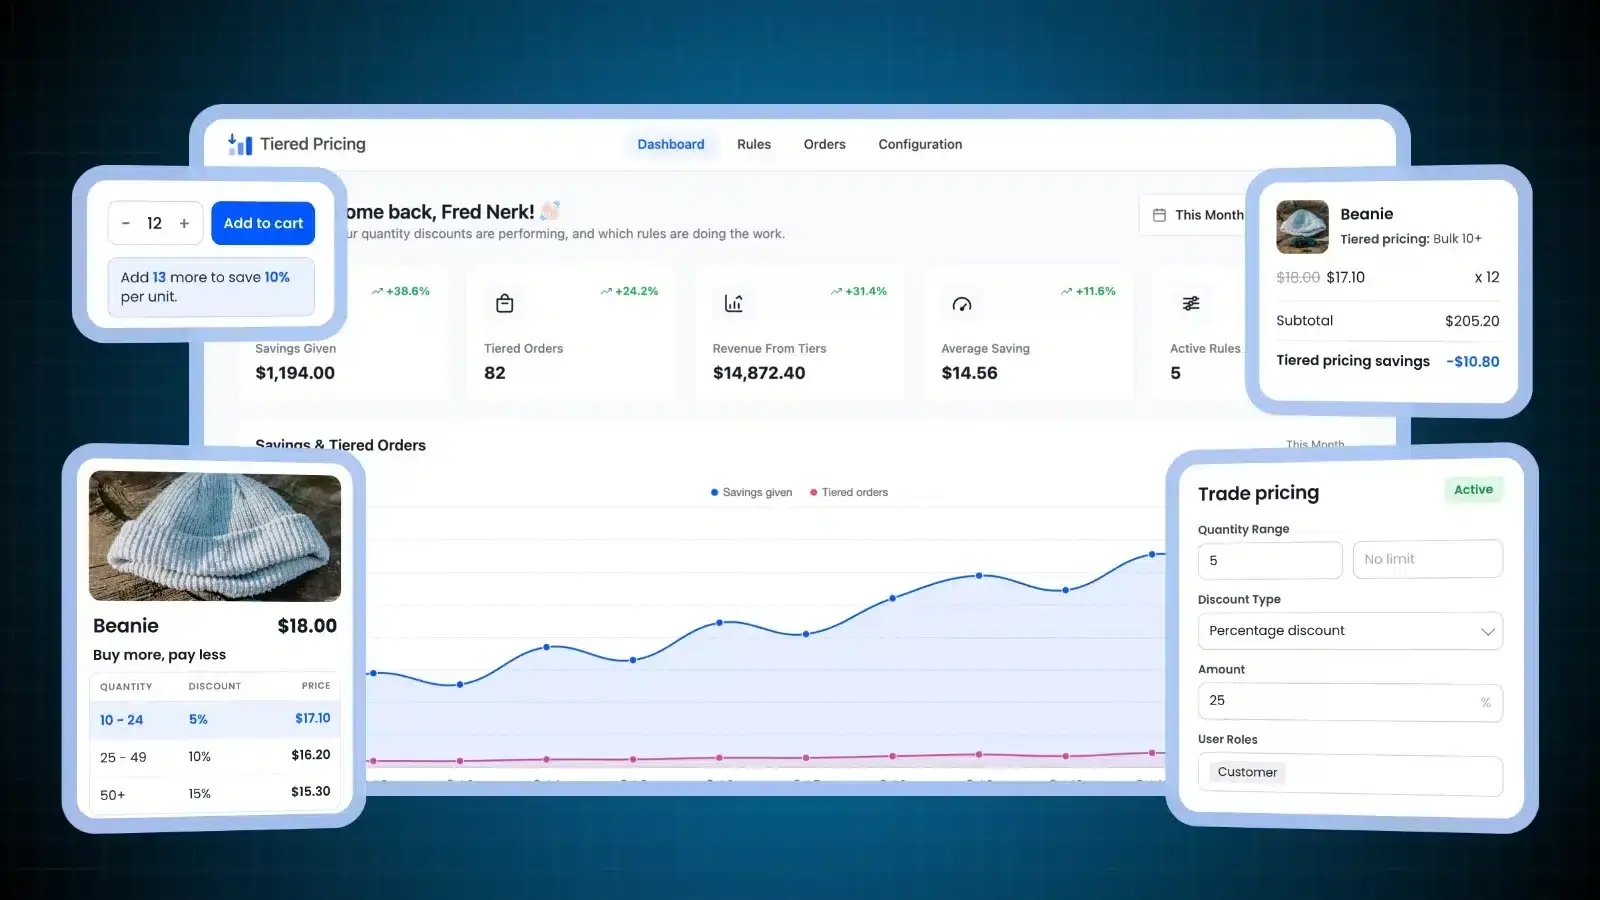Screen dimensions: 1600x900
Task: Toggle the Tiered orders legend marker
Action: [x=813, y=492]
